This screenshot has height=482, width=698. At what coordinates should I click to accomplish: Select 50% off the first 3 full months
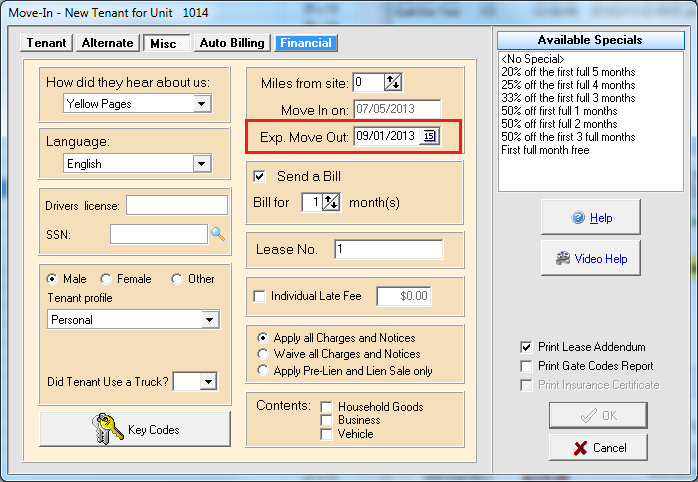(x=568, y=137)
